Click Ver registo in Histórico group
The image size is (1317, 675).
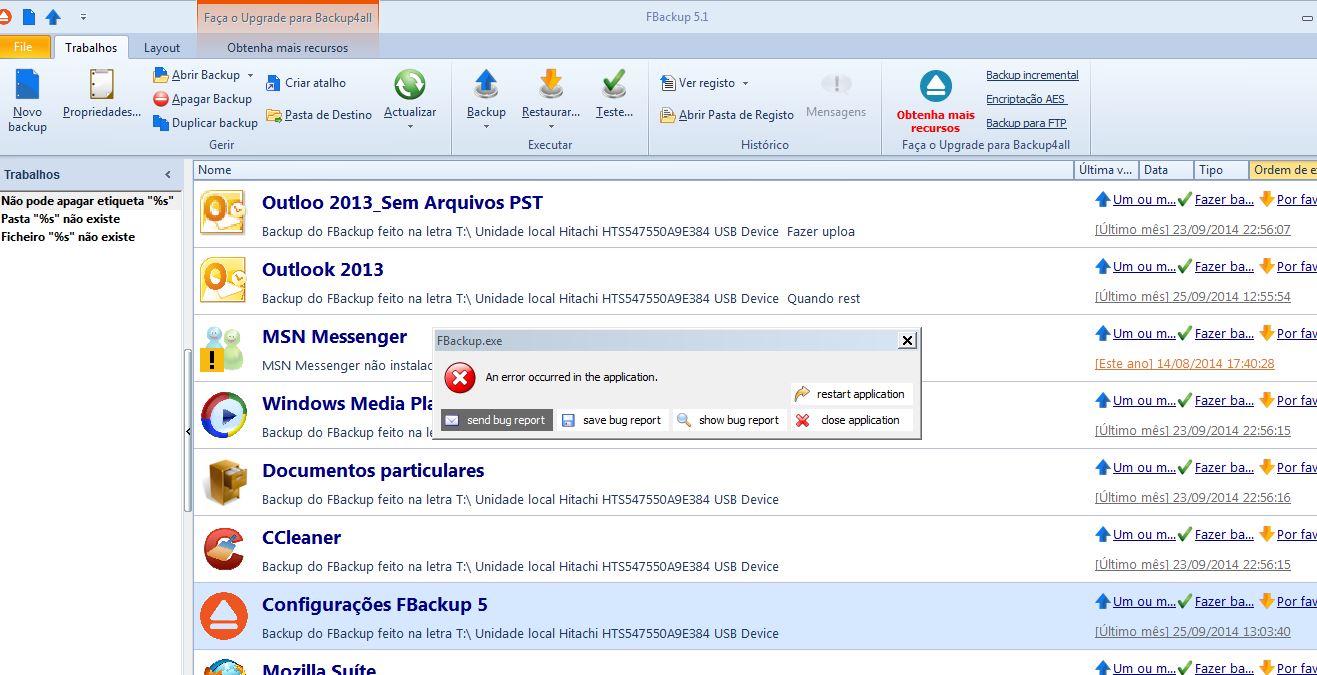point(698,83)
